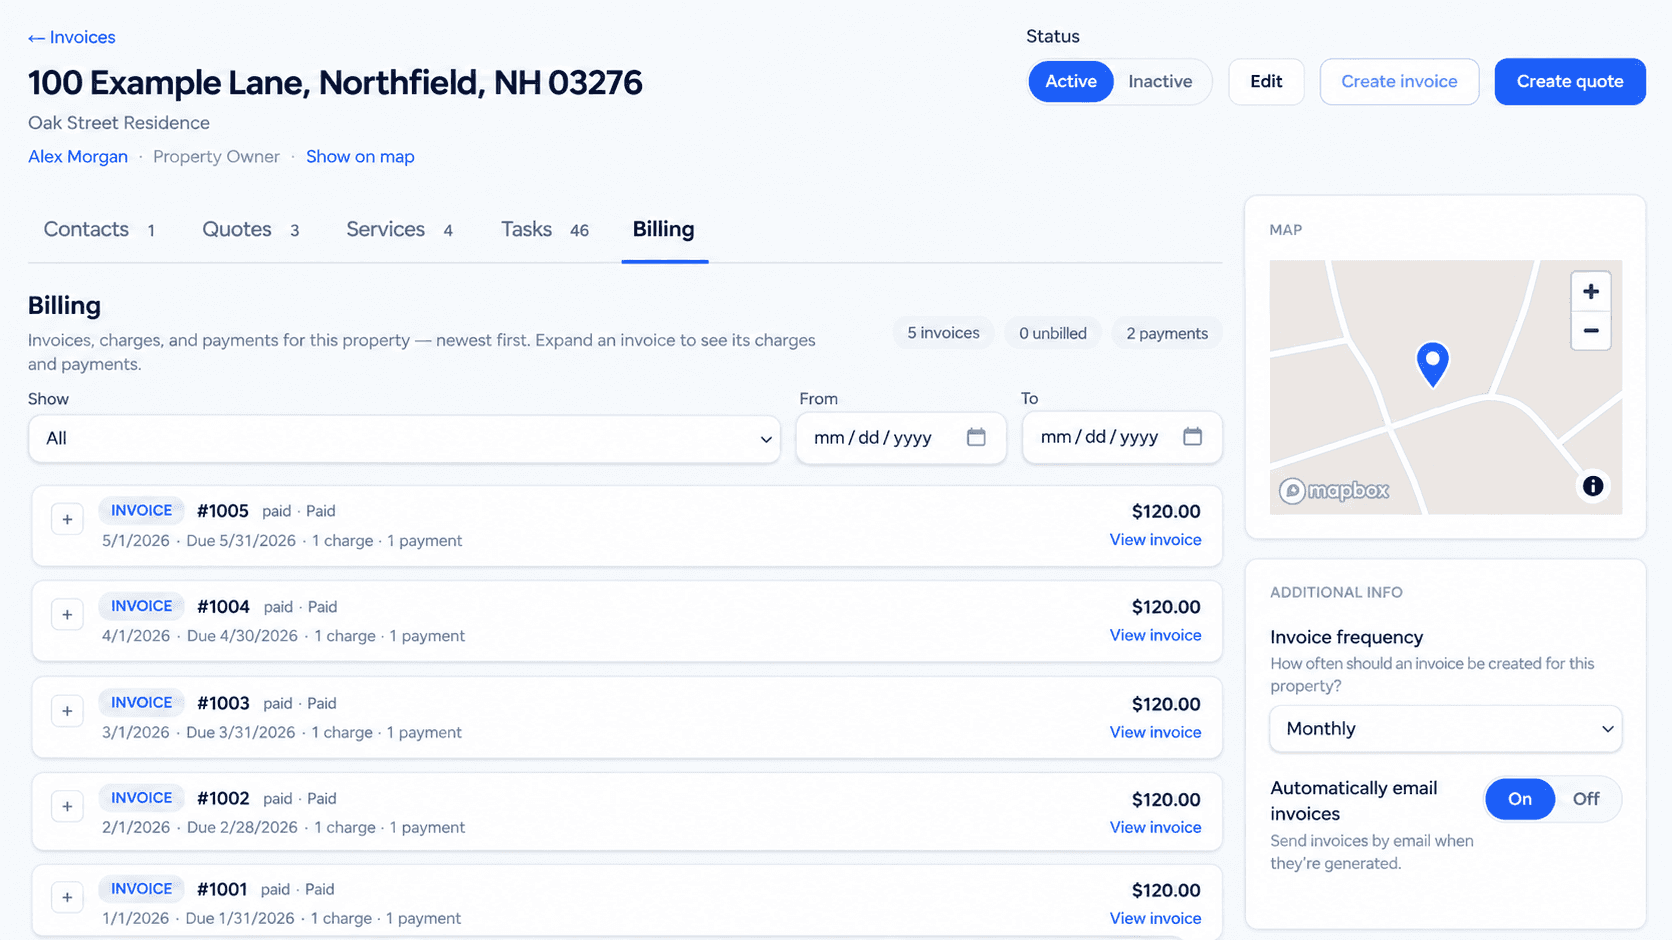
Task: Click the Edit button
Action: coord(1266,82)
